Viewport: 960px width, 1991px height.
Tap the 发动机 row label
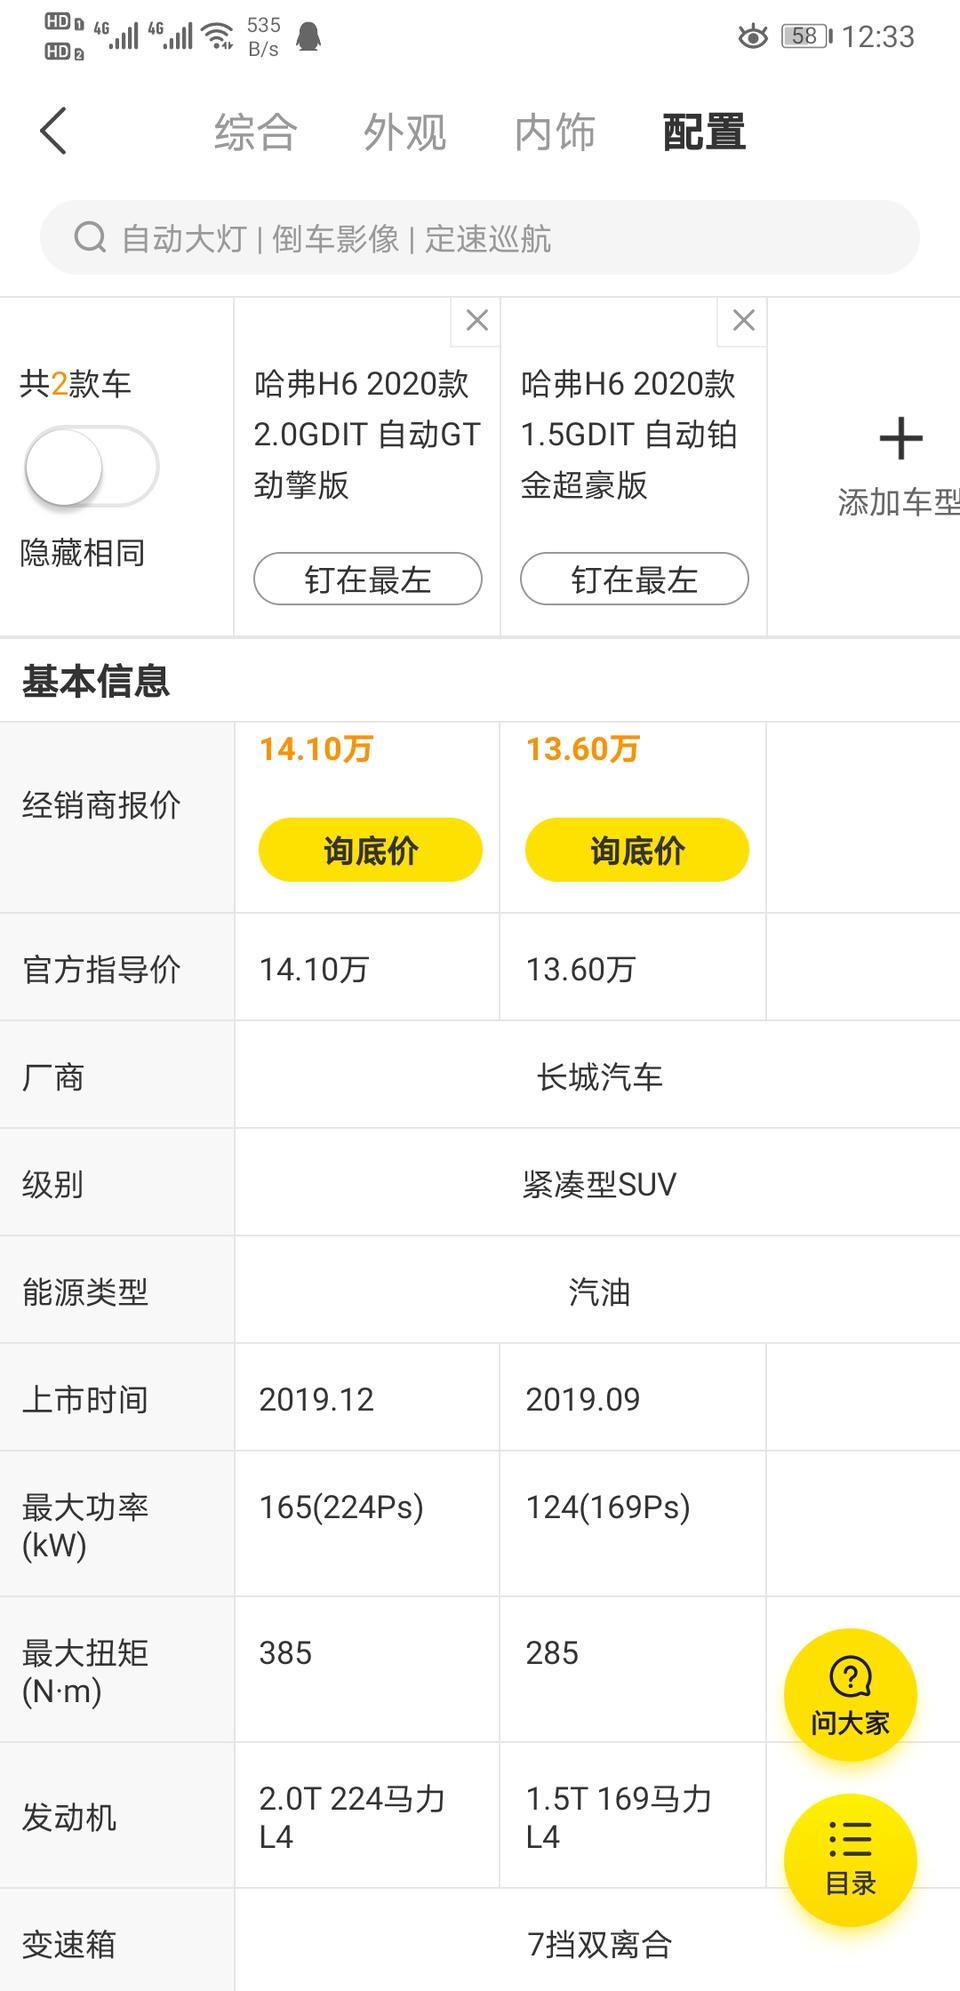(x=69, y=1817)
